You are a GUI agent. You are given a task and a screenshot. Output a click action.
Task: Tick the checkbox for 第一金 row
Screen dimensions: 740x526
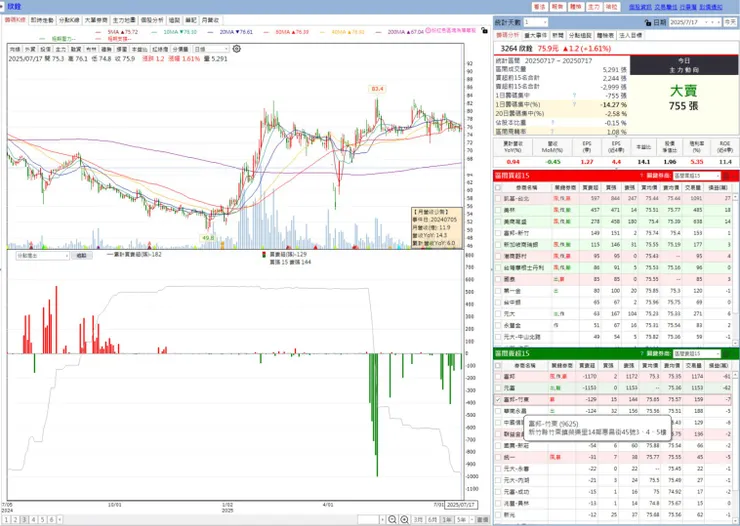(x=498, y=291)
